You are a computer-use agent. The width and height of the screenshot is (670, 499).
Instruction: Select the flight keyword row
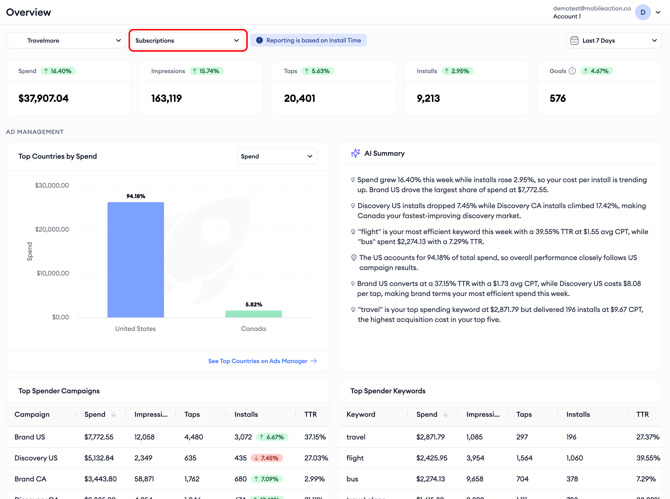(x=500, y=458)
